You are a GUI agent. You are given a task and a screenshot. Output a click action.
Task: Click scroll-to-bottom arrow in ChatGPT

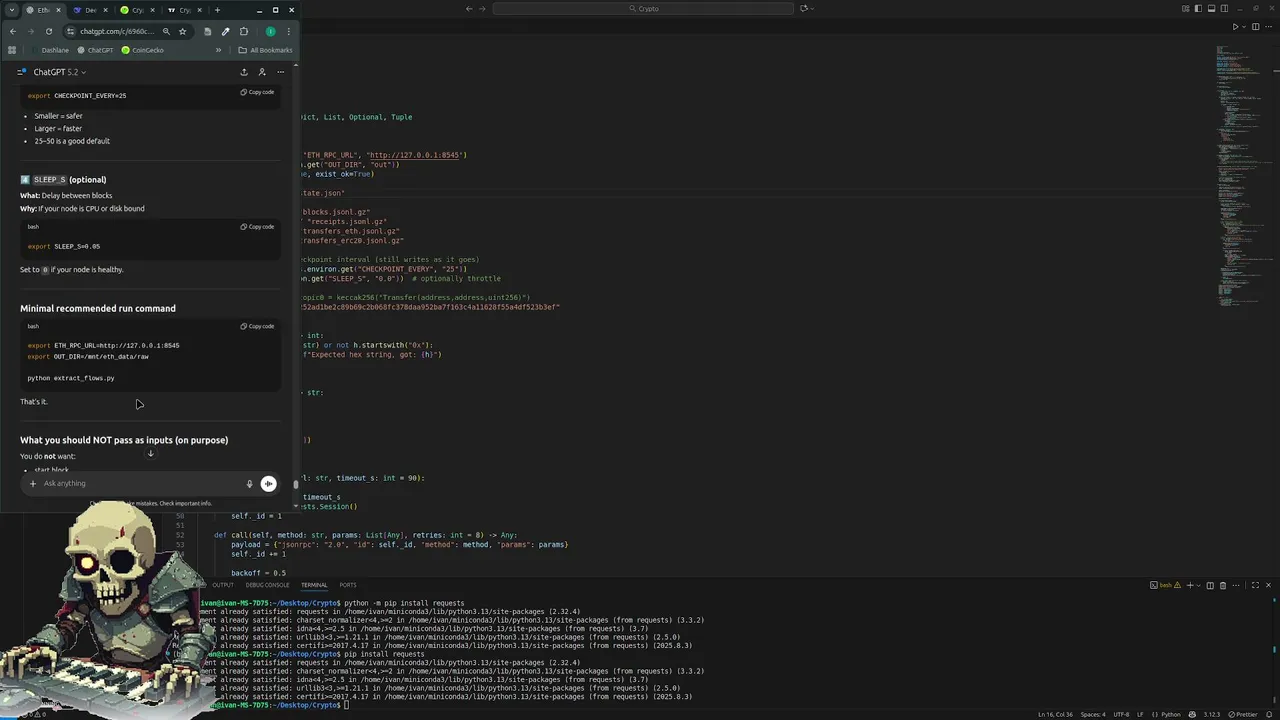coord(150,454)
